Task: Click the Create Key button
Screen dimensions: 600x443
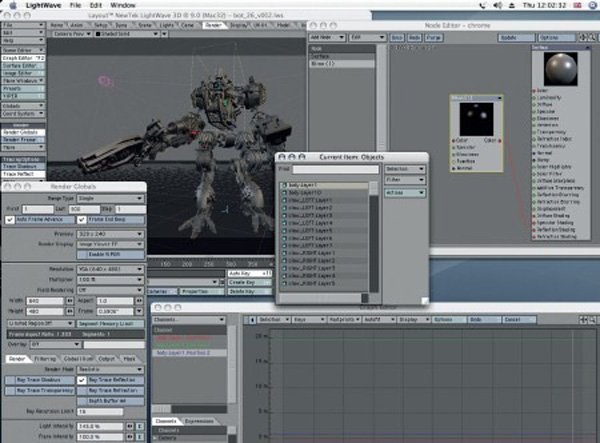Action: point(244,282)
